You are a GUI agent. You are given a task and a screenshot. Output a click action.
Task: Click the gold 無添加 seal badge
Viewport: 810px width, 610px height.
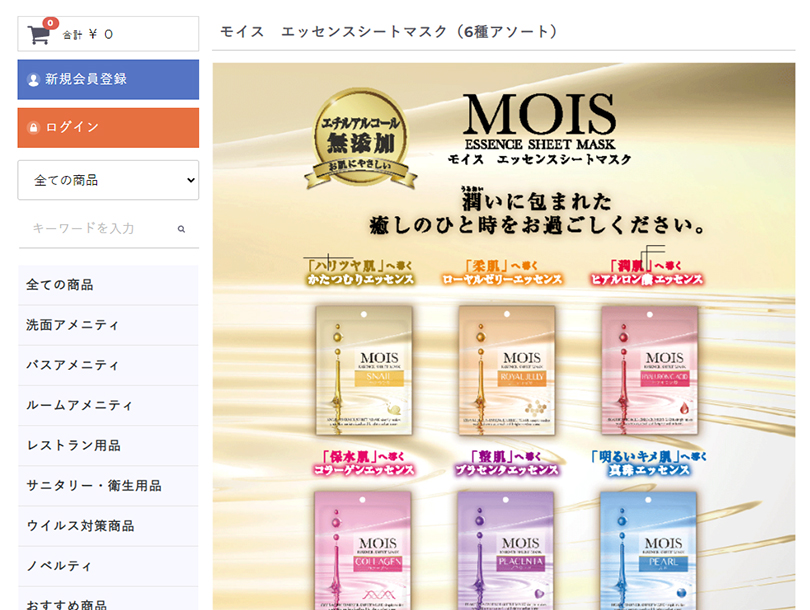(x=361, y=137)
